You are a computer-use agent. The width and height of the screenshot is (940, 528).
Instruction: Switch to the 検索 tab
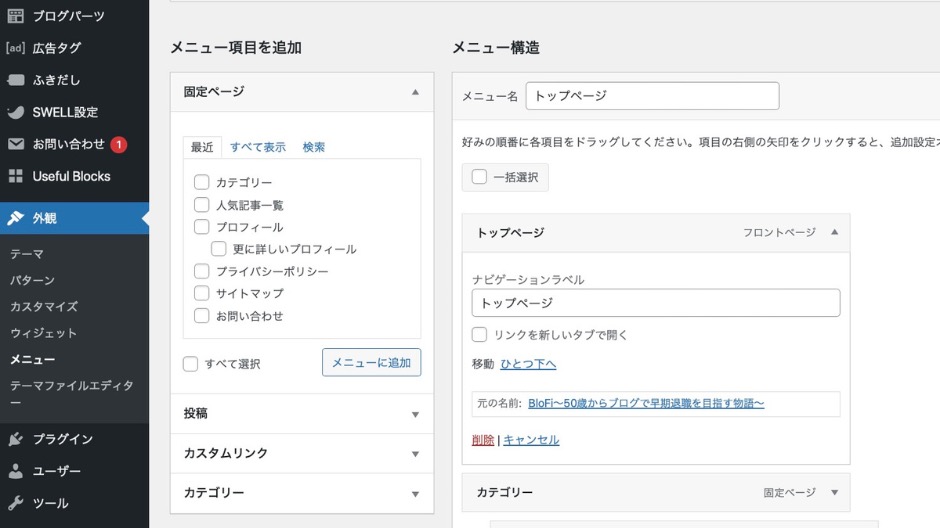314,147
